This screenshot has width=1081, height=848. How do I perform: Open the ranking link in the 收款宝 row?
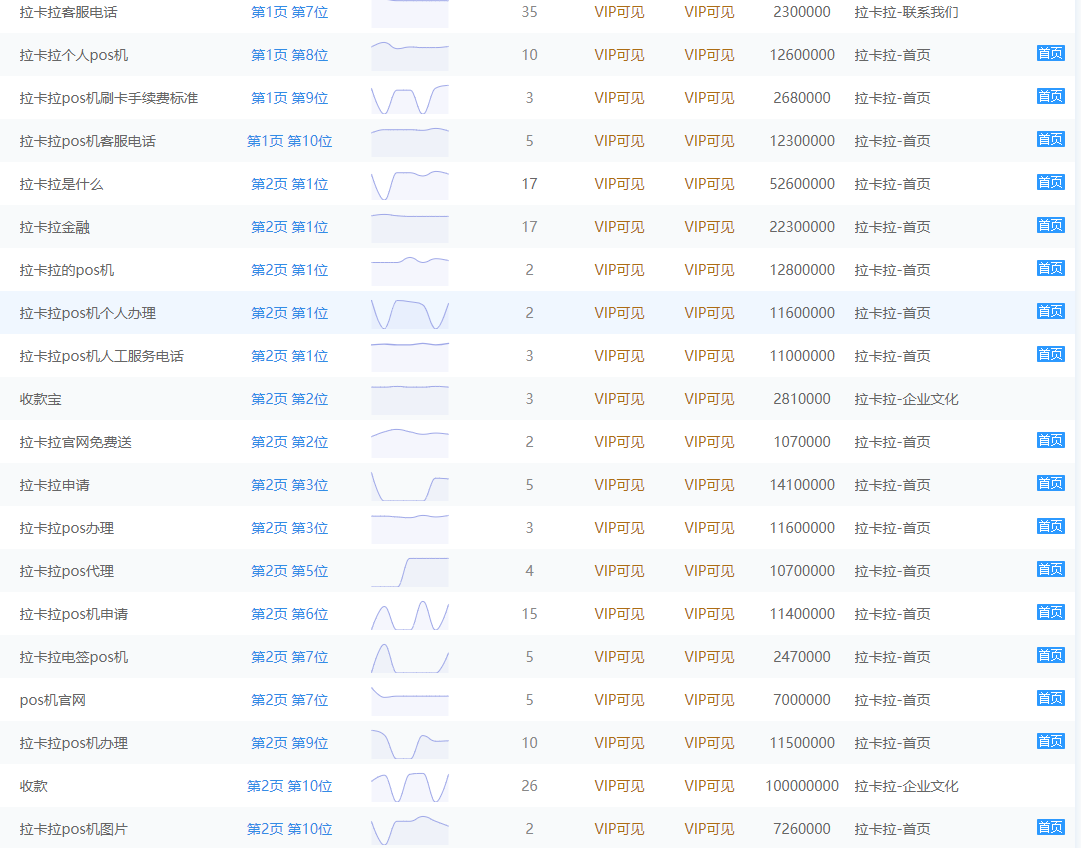tap(290, 399)
